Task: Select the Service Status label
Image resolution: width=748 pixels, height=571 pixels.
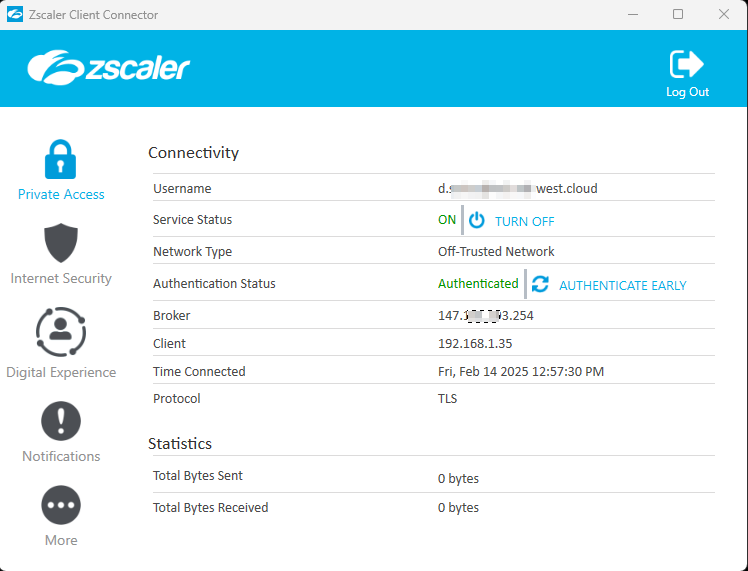Action: click(x=192, y=219)
